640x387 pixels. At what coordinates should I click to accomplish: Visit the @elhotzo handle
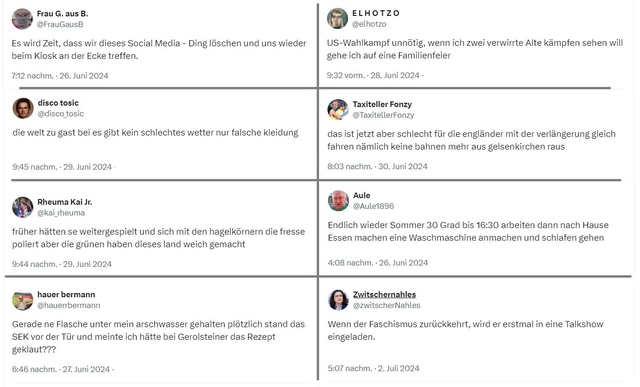point(369,24)
